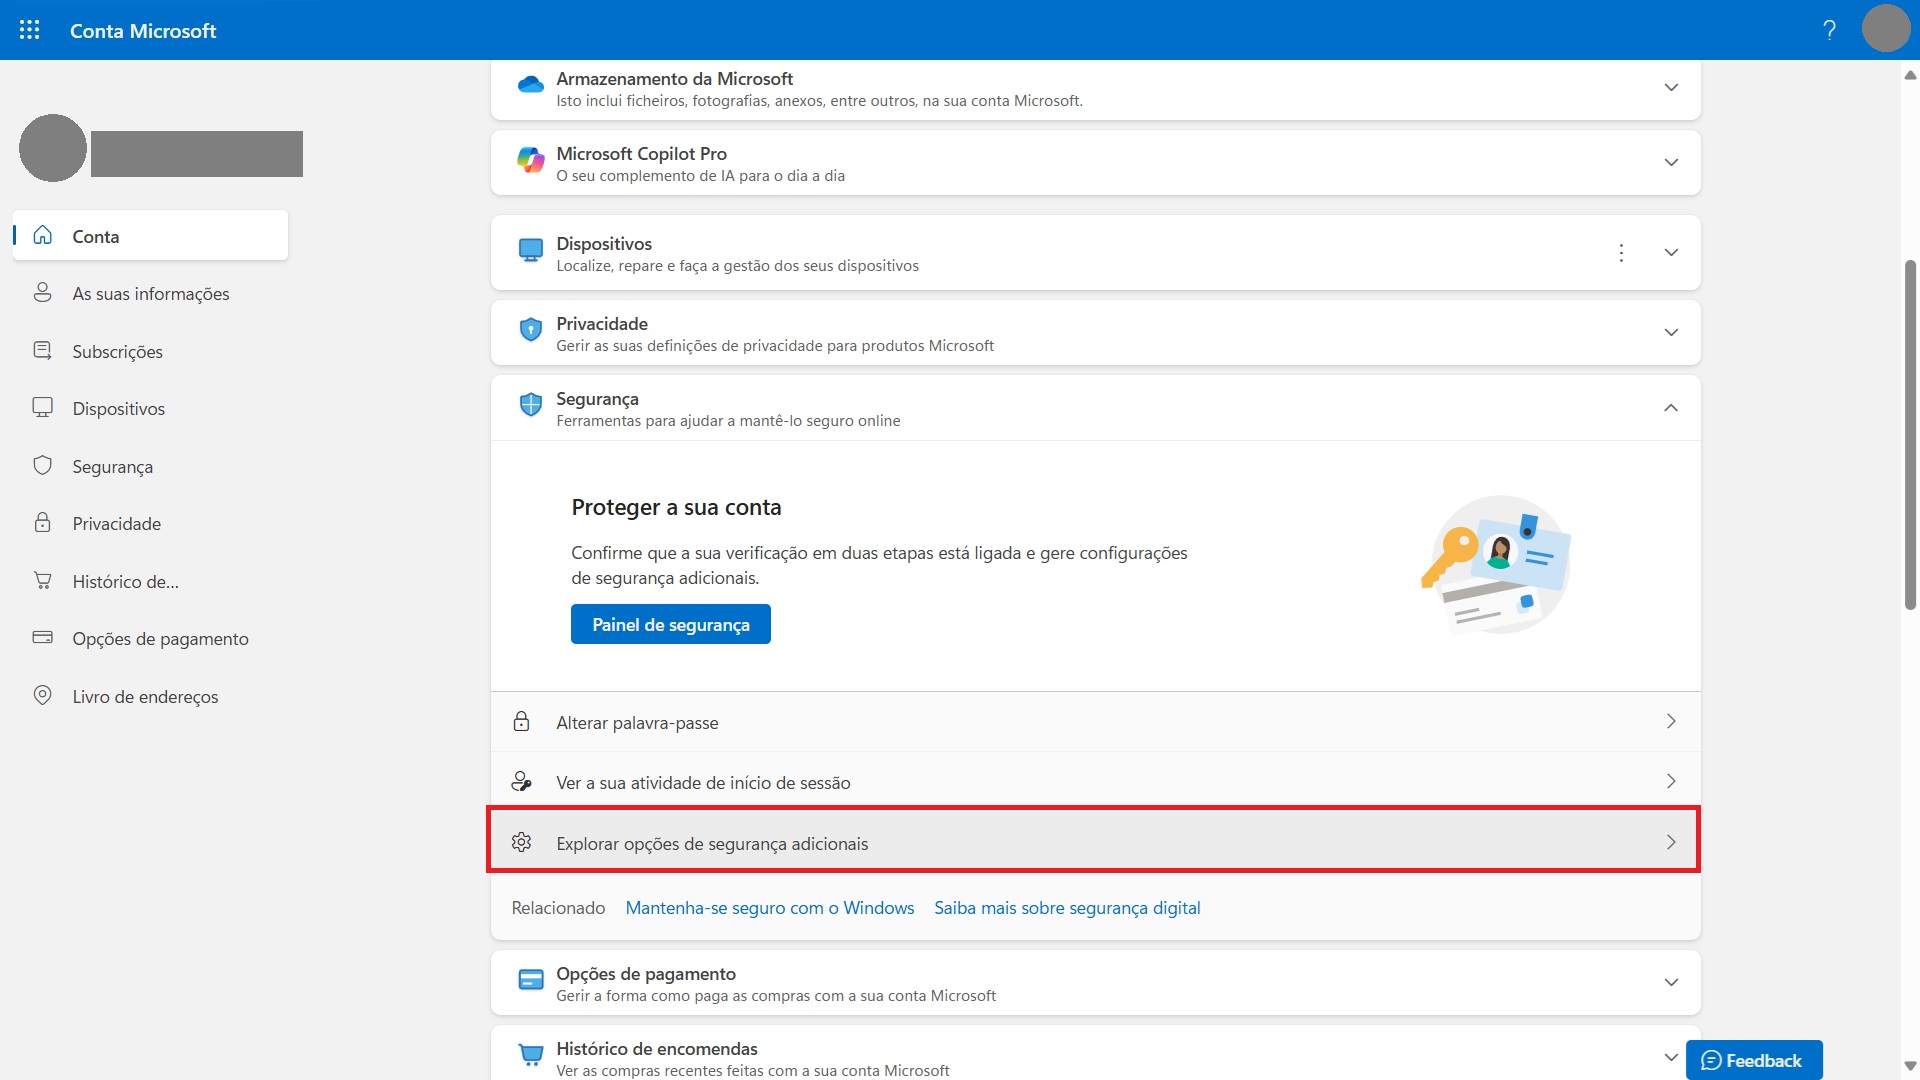
Task: Select Segurança in the left sidebar
Action: (x=150, y=466)
